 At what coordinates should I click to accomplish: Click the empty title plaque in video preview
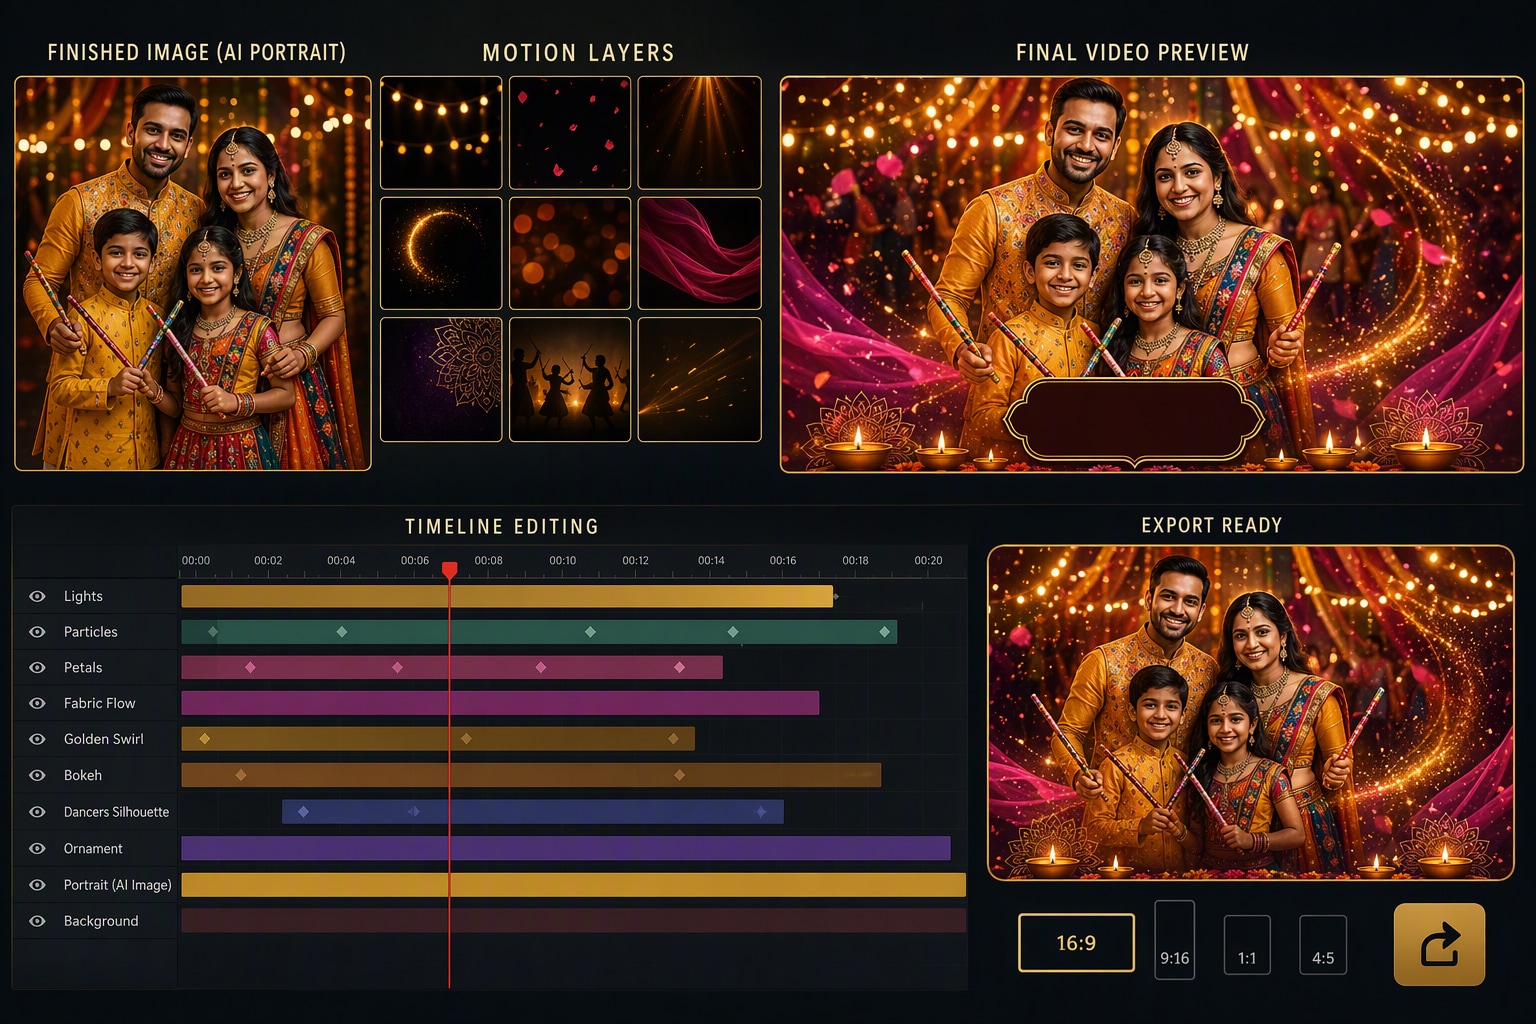pos(1134,420)
